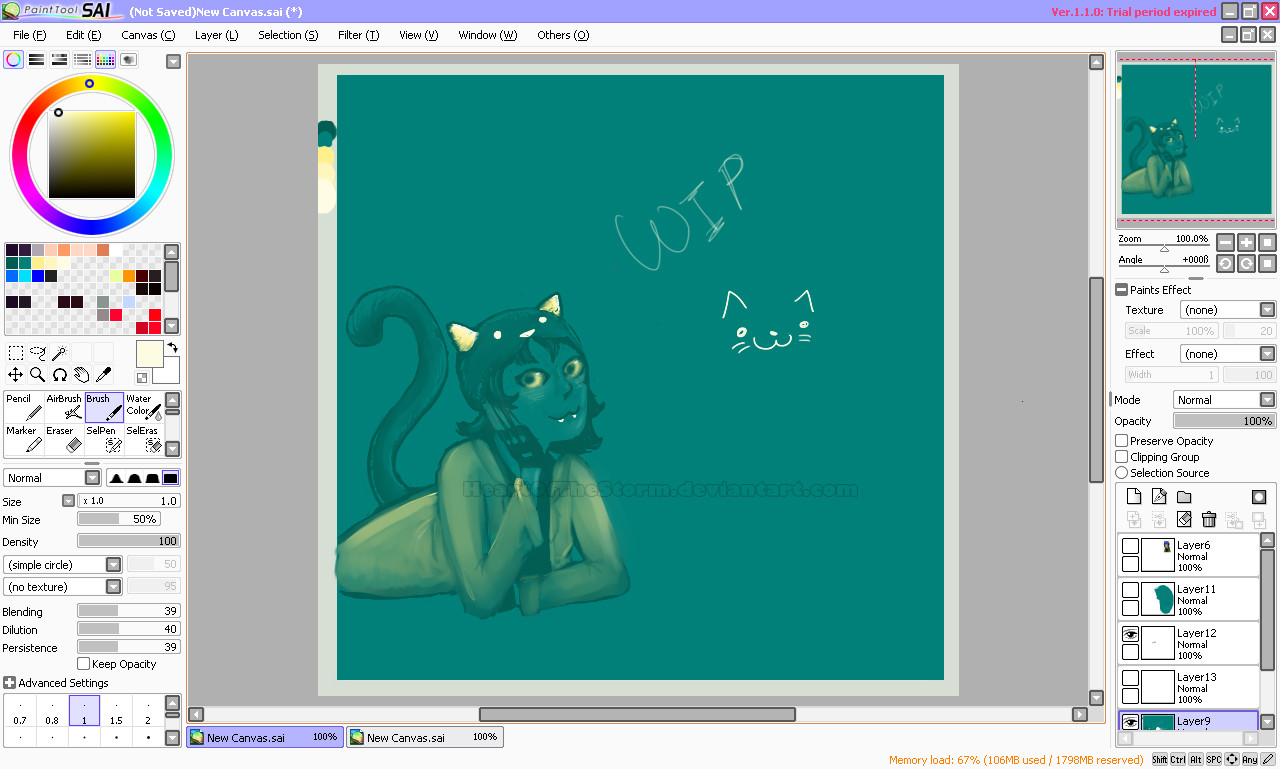
Task: Open the brush blend mode Normal dropdown
Action: point(52,478)
